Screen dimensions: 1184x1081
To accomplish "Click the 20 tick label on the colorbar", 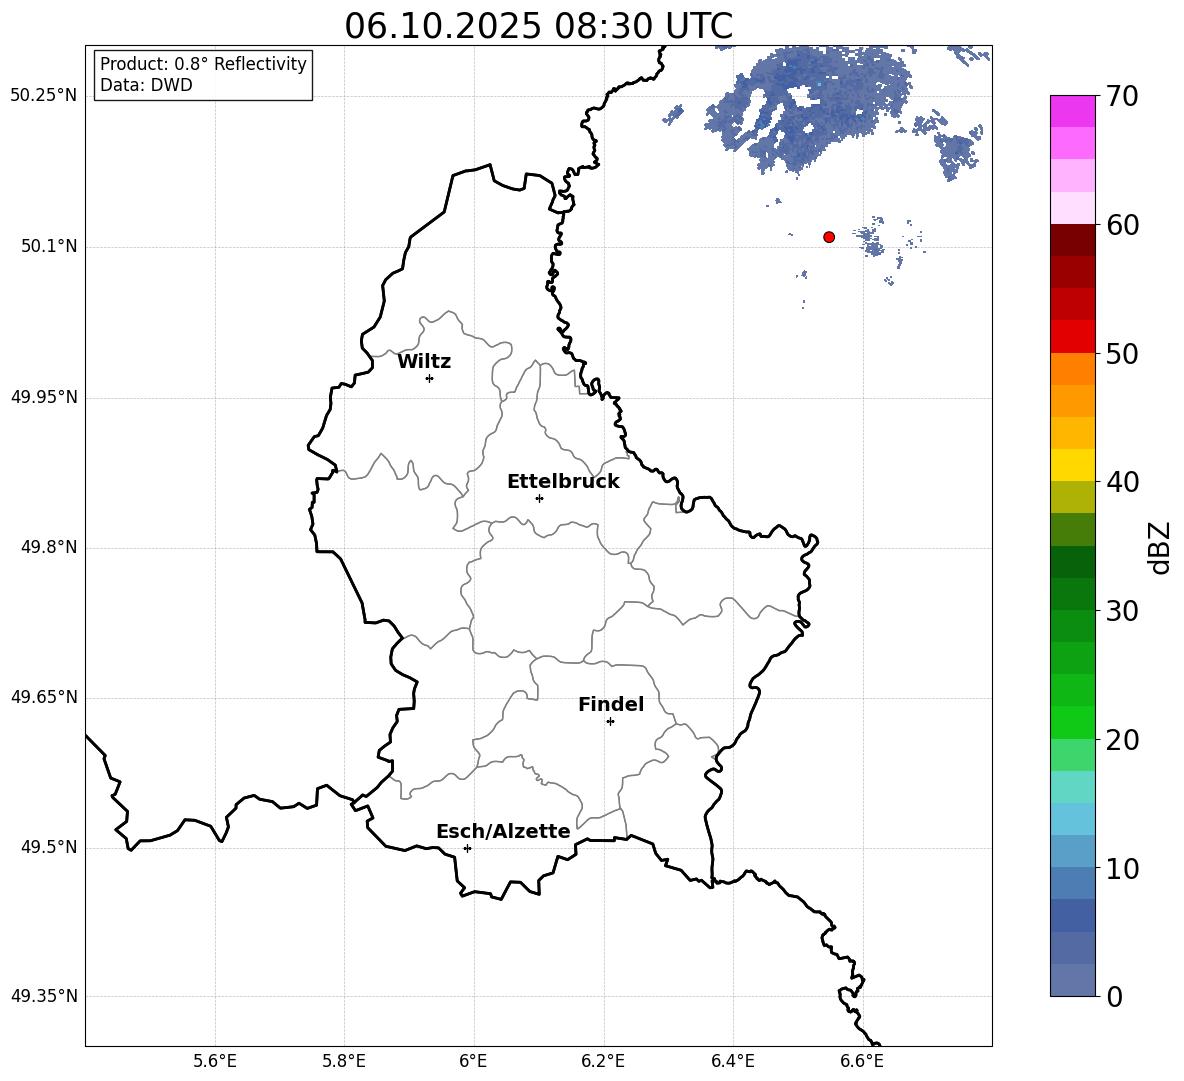I will click(x=1122, y=740).
